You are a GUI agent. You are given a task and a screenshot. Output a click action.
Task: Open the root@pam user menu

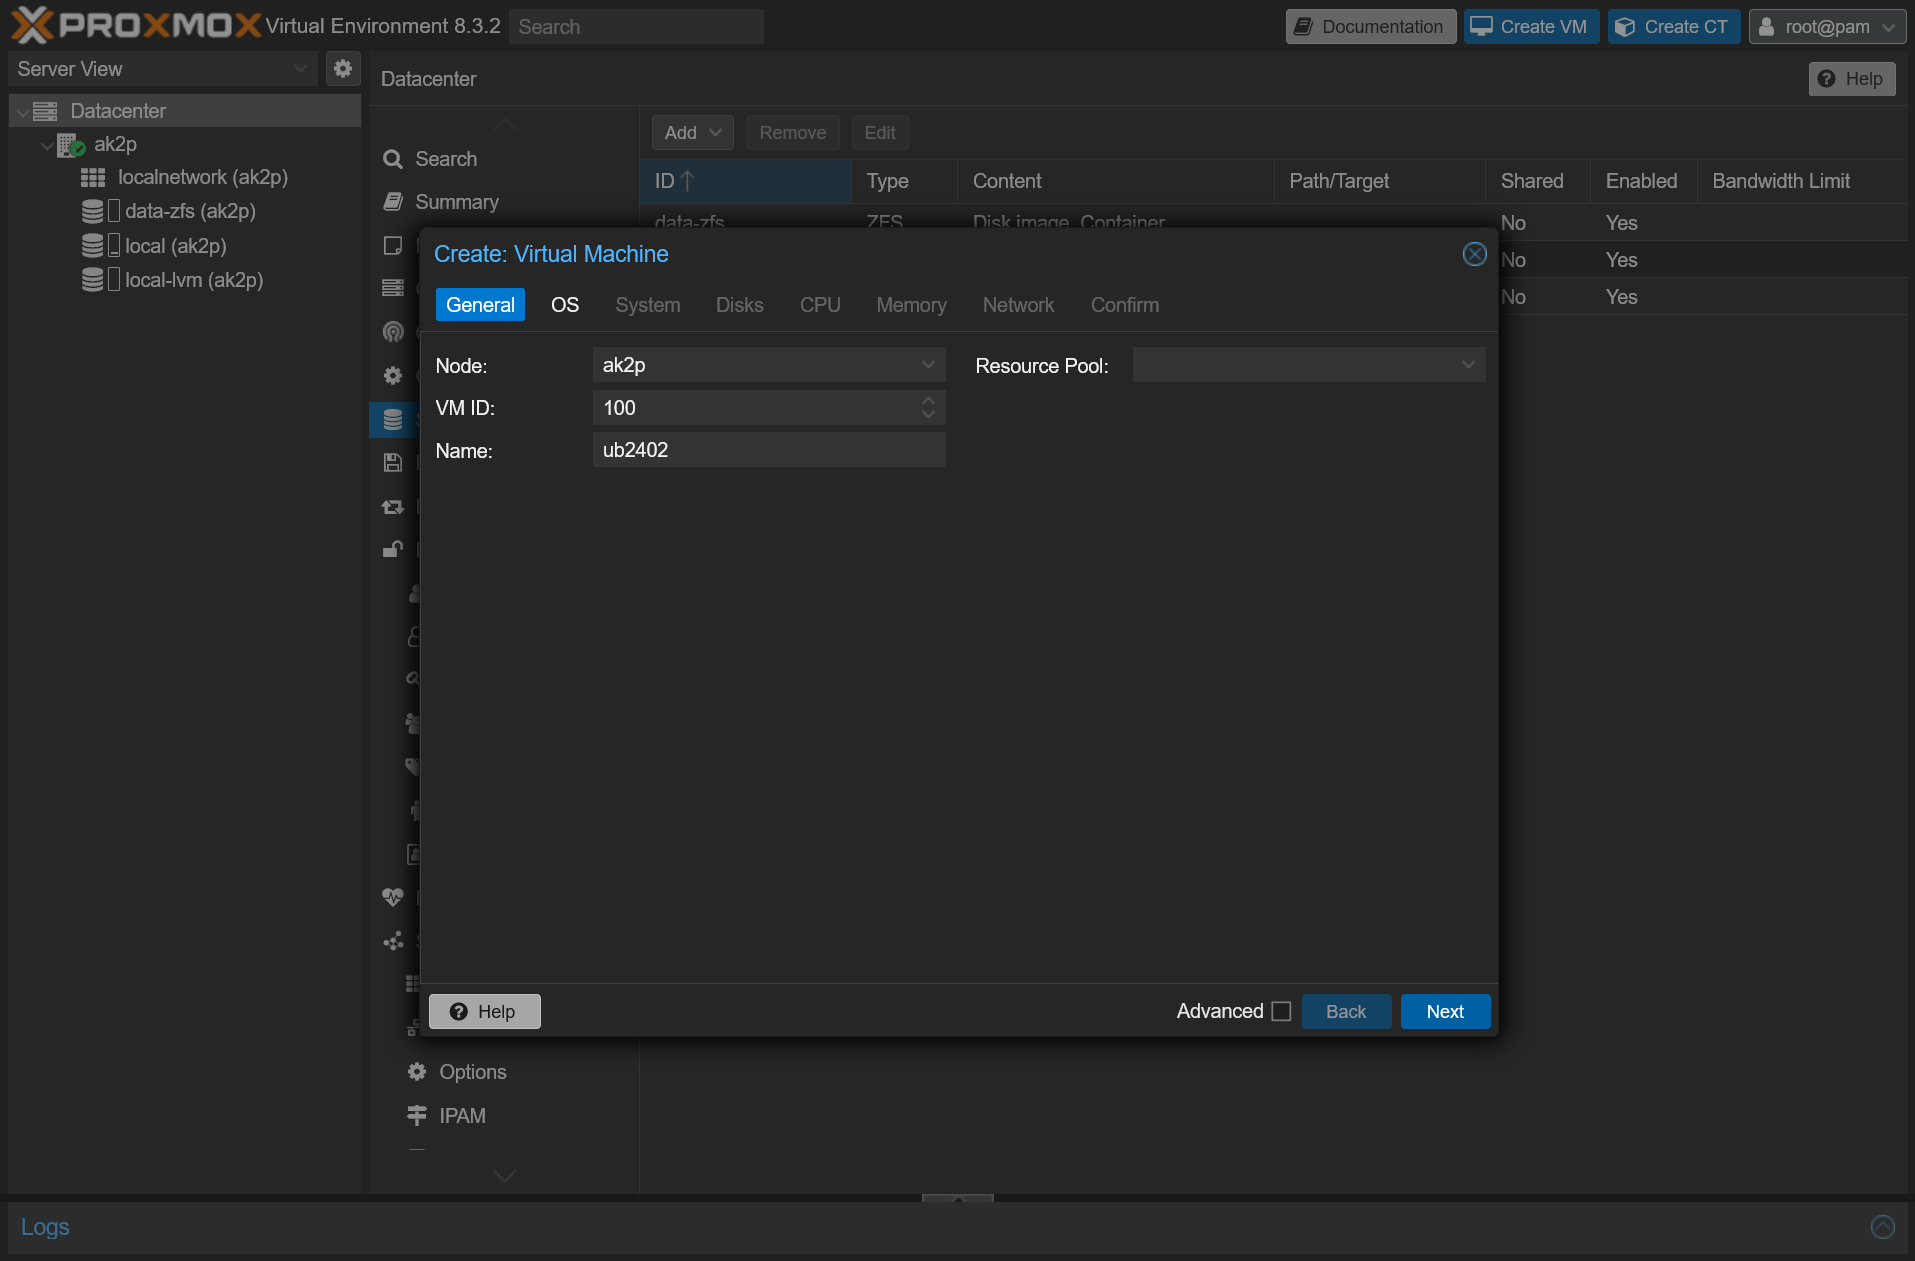(1827, 26)
